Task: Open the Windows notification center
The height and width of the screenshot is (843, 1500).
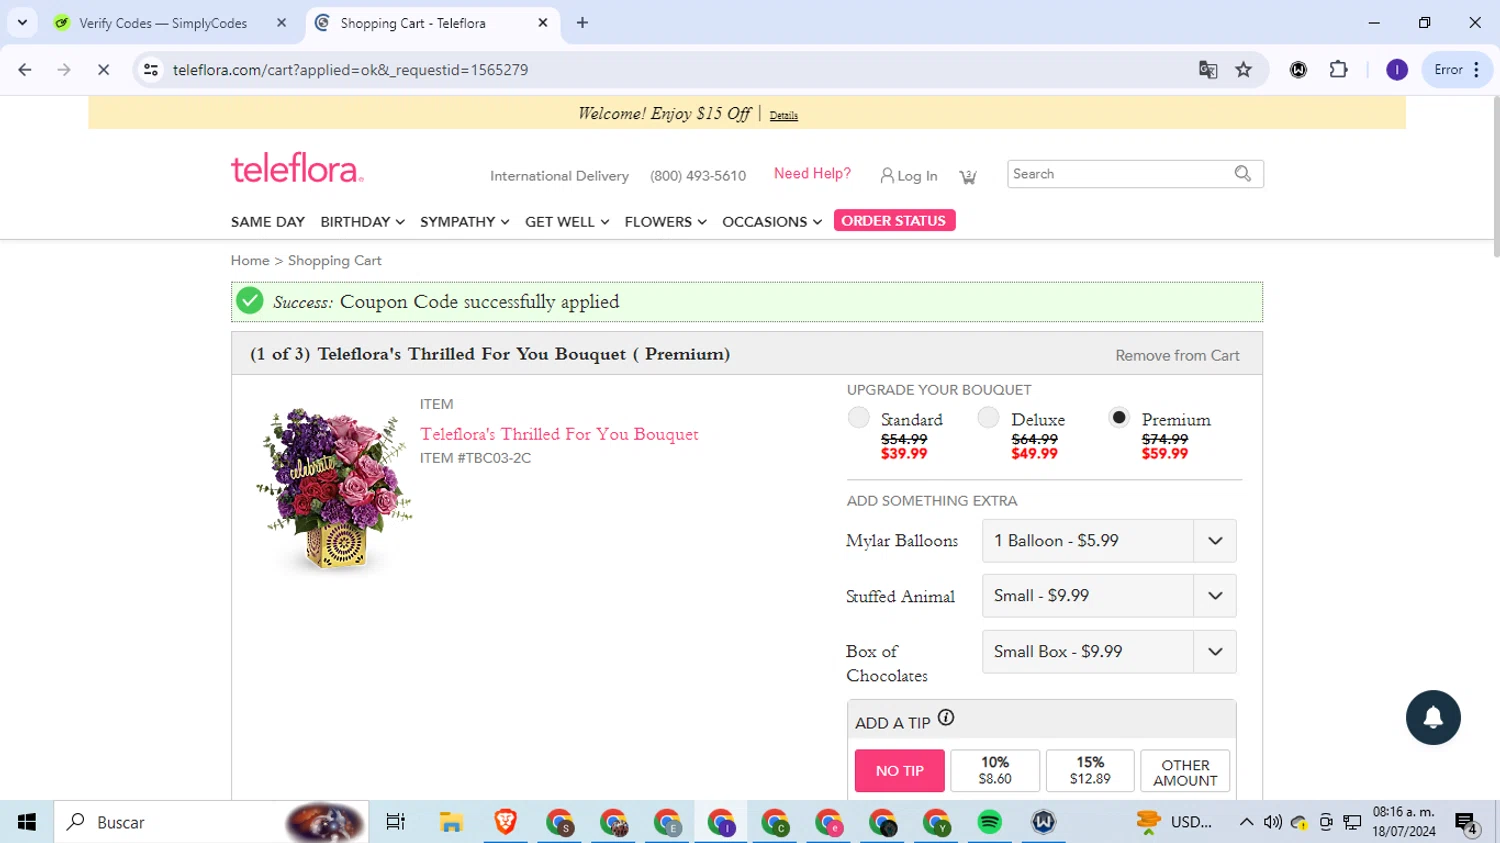Action: point(1467,823)
